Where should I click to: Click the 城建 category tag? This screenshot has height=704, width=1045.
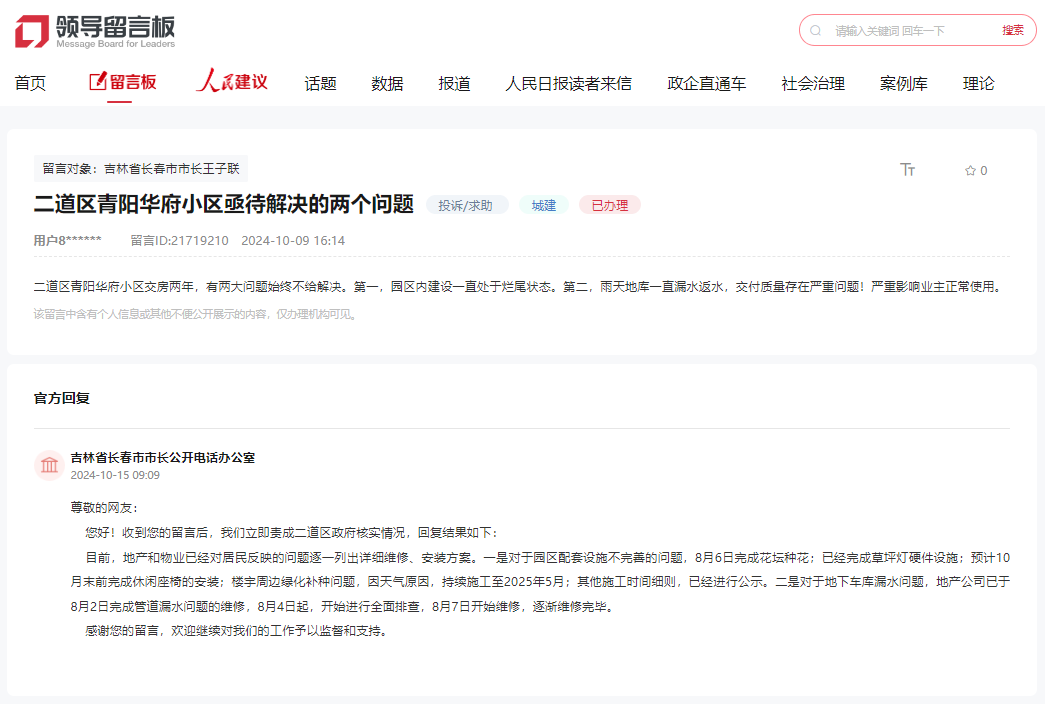[x=543, y=203]
